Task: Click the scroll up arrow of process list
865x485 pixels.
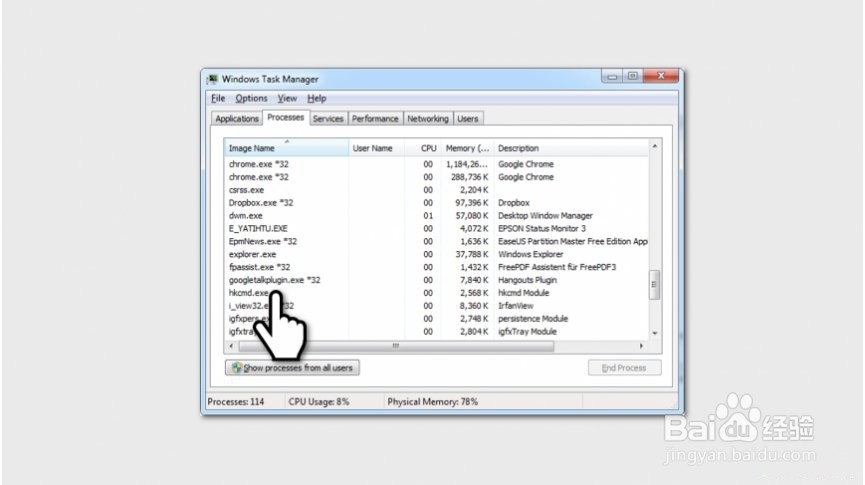Action: coord(655,146)
